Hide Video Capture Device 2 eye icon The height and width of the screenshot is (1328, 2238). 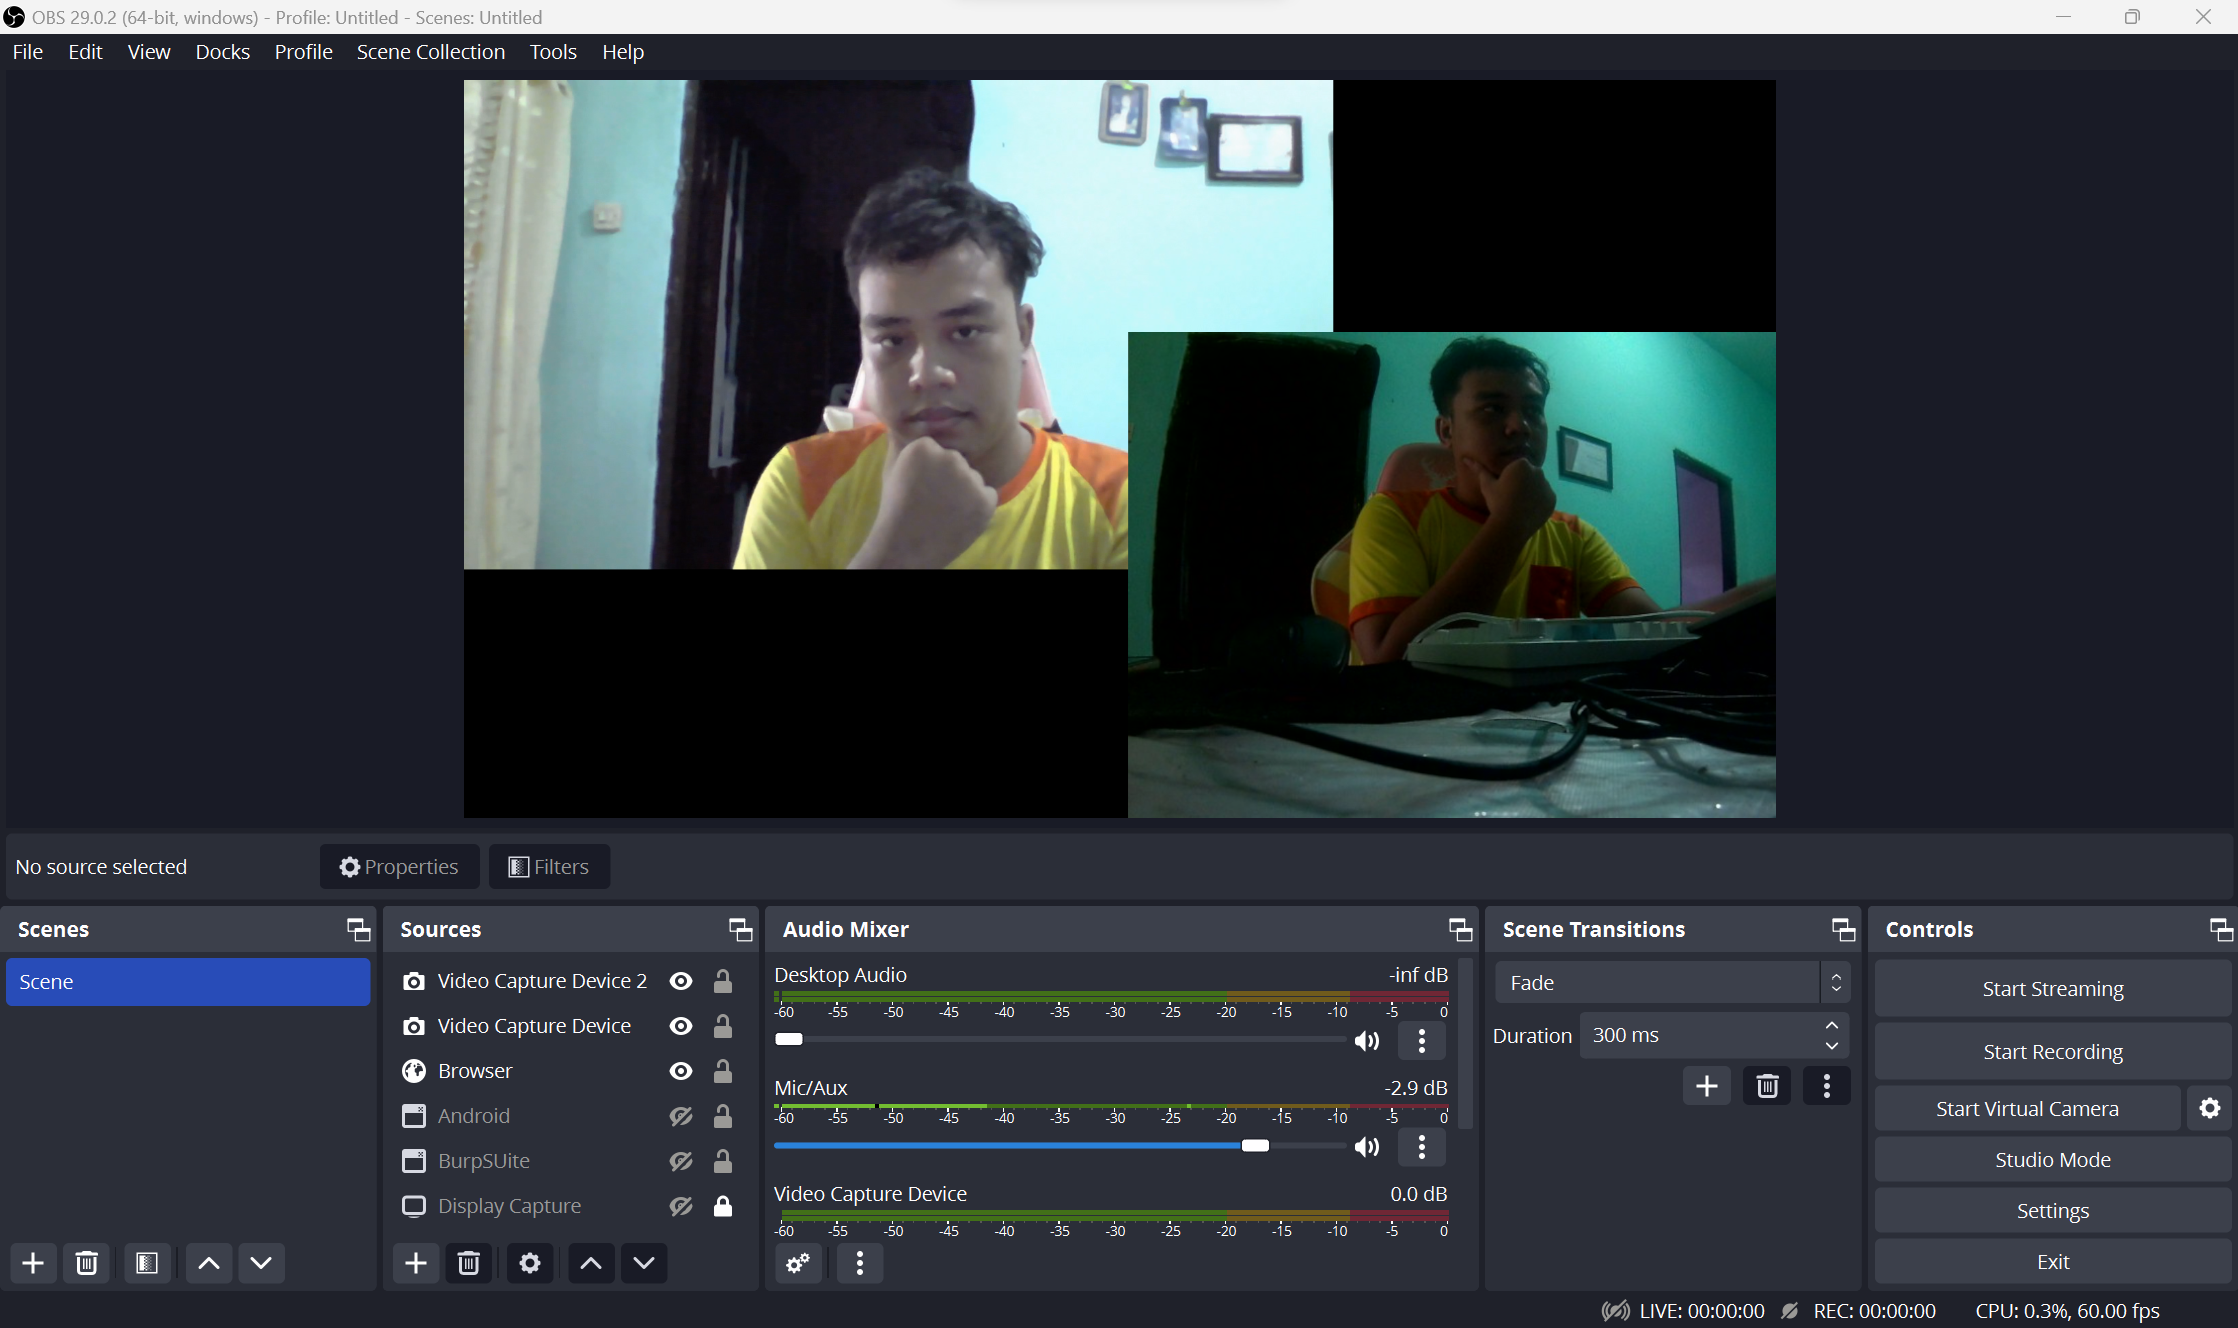681,981
